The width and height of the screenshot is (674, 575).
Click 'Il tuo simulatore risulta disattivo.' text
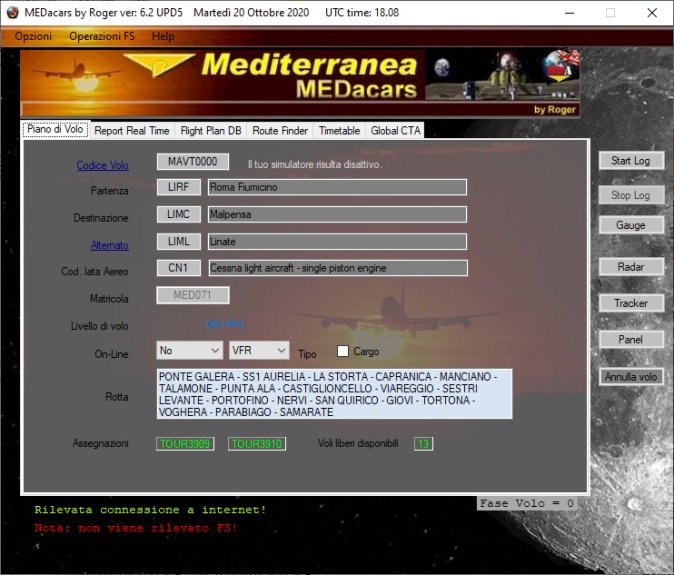click(315, 164)
